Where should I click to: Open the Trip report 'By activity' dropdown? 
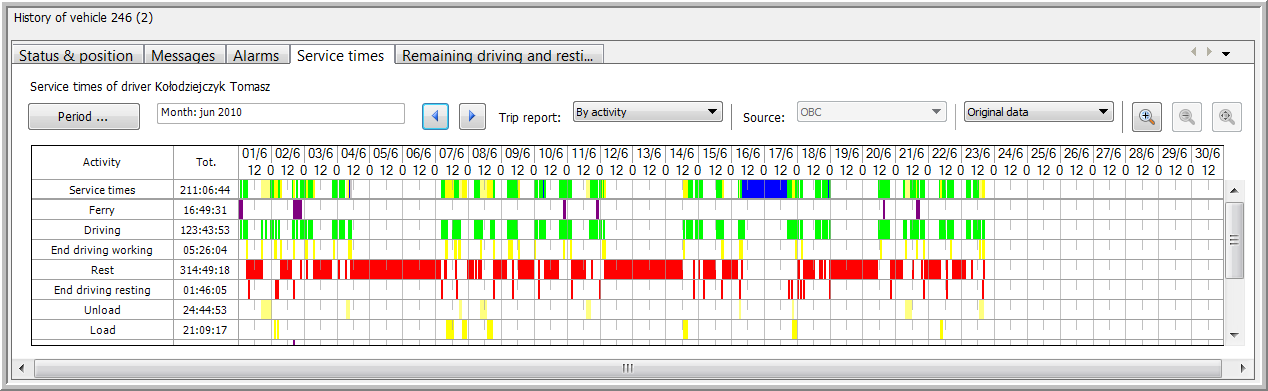tap(648, 112)
